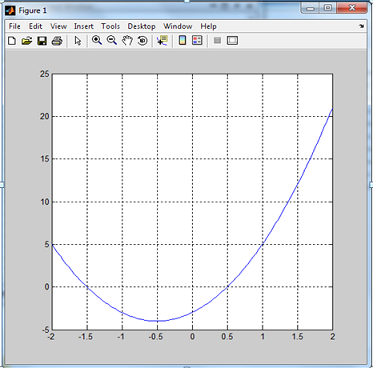Screen dimensions: 373x368
Task: Click the x-axis tick label -0.5
Action: coord(156,337)
